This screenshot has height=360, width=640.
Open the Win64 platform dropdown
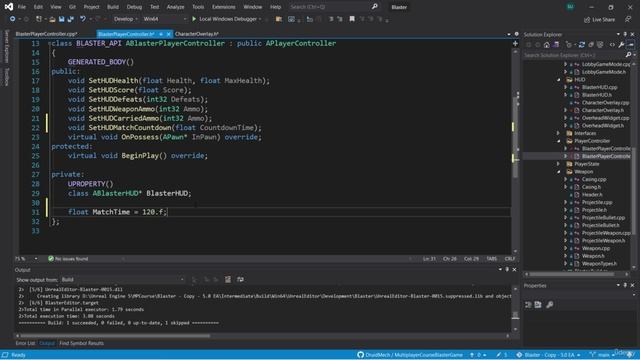pos(164,19)
